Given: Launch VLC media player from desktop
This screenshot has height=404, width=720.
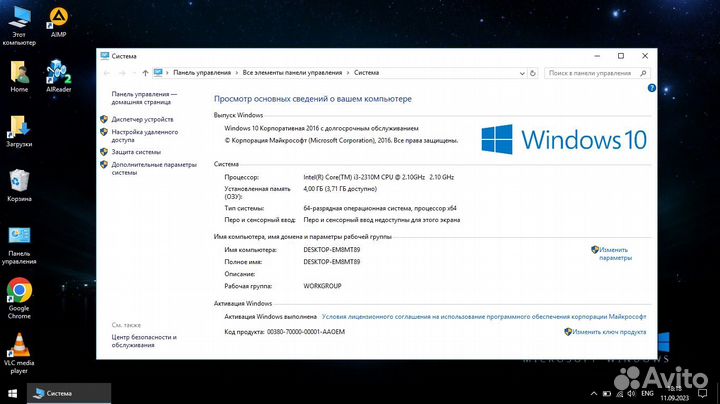Looking at the screenshot, I should [x=19, y=354].
